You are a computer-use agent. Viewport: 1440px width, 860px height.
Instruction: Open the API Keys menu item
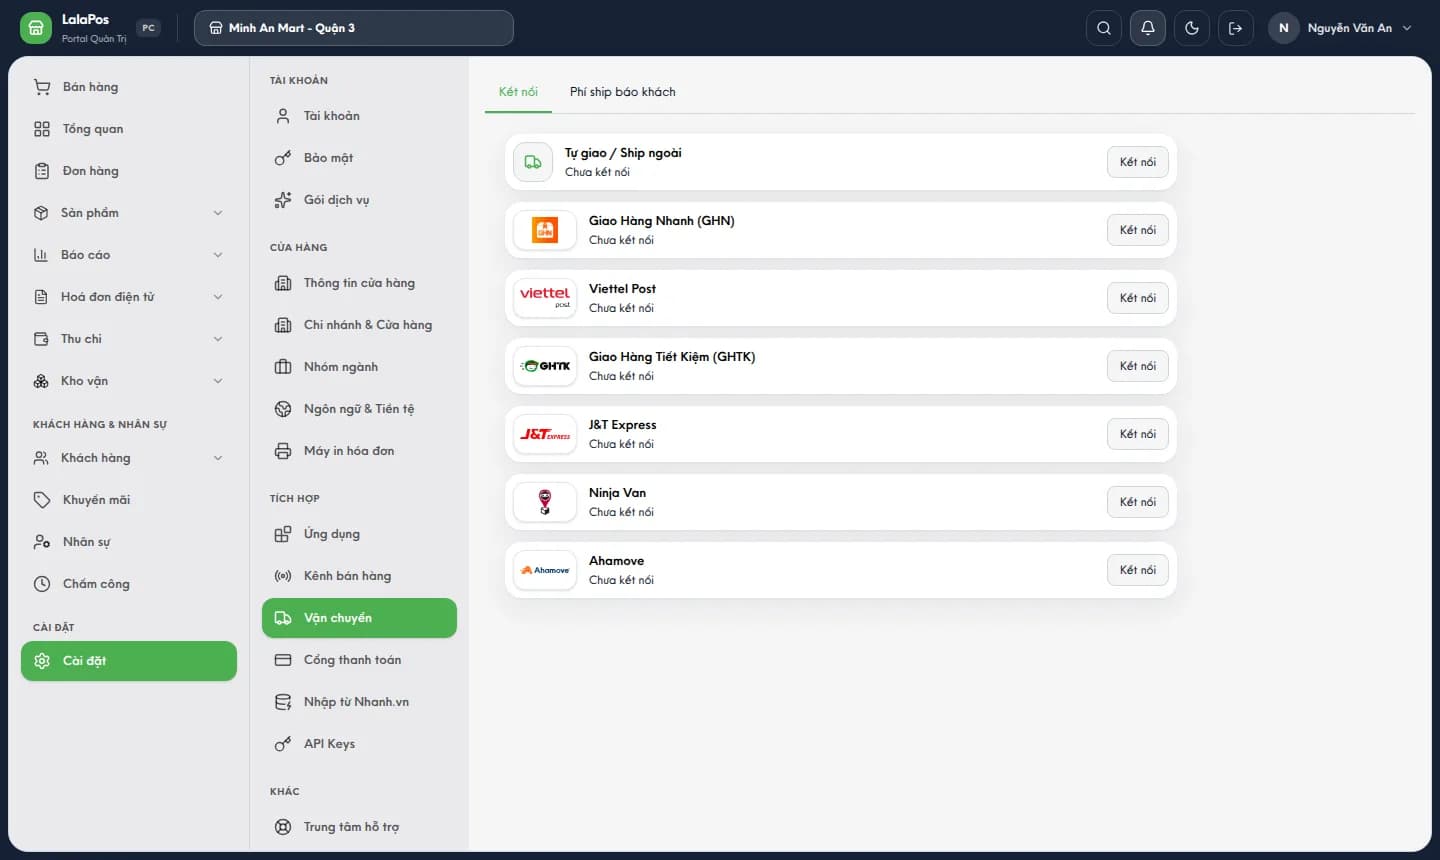click(359, 744)
